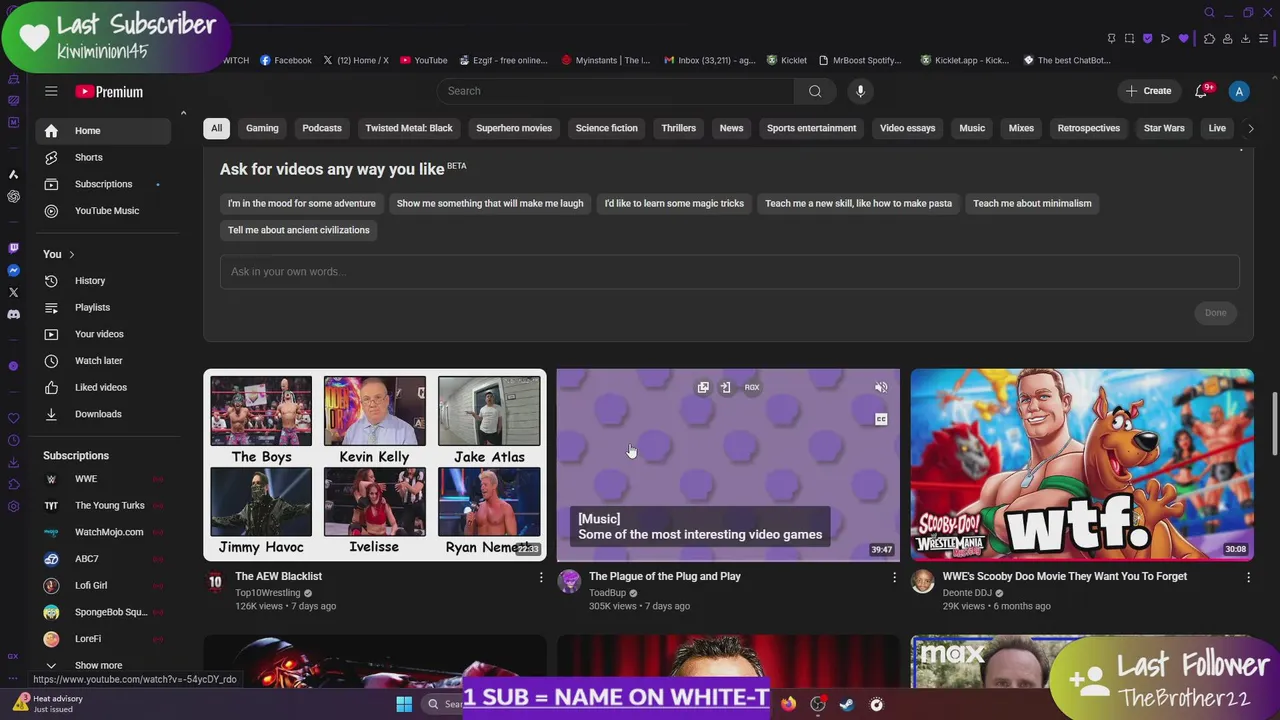
Task: Select the Superhero movies chip
Action: tap(514, 128)
